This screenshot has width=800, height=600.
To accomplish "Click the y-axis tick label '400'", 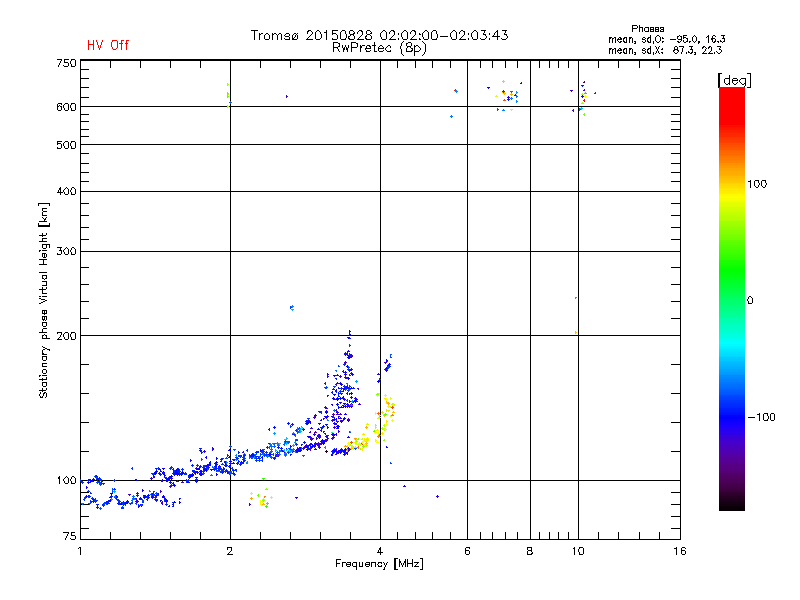I will 66,191.
